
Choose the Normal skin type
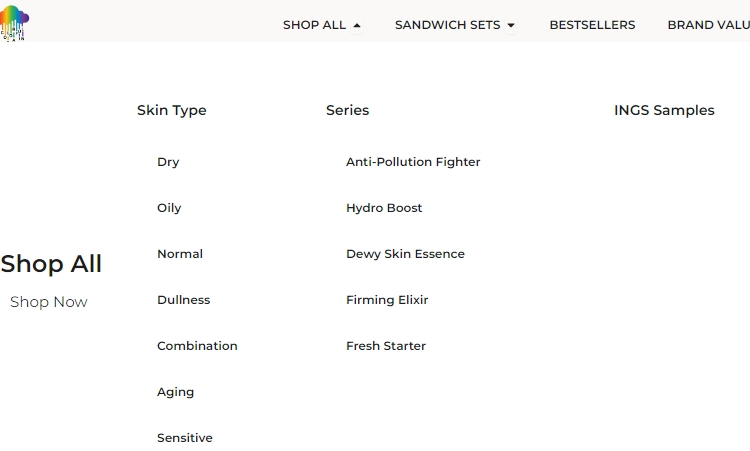180,254
